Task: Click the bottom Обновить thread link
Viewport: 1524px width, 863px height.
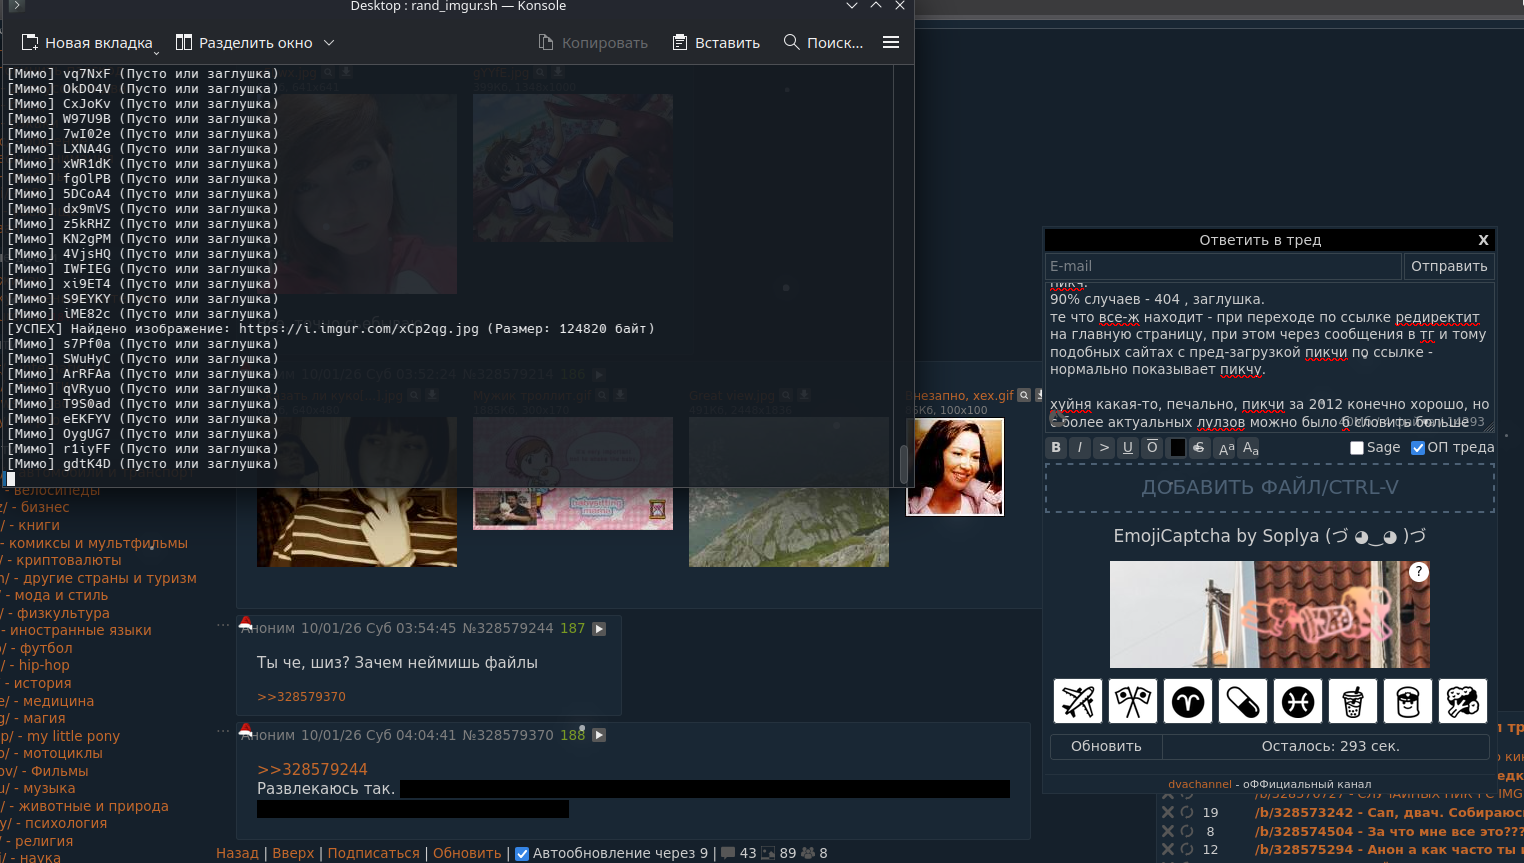Action: point(467,854)
